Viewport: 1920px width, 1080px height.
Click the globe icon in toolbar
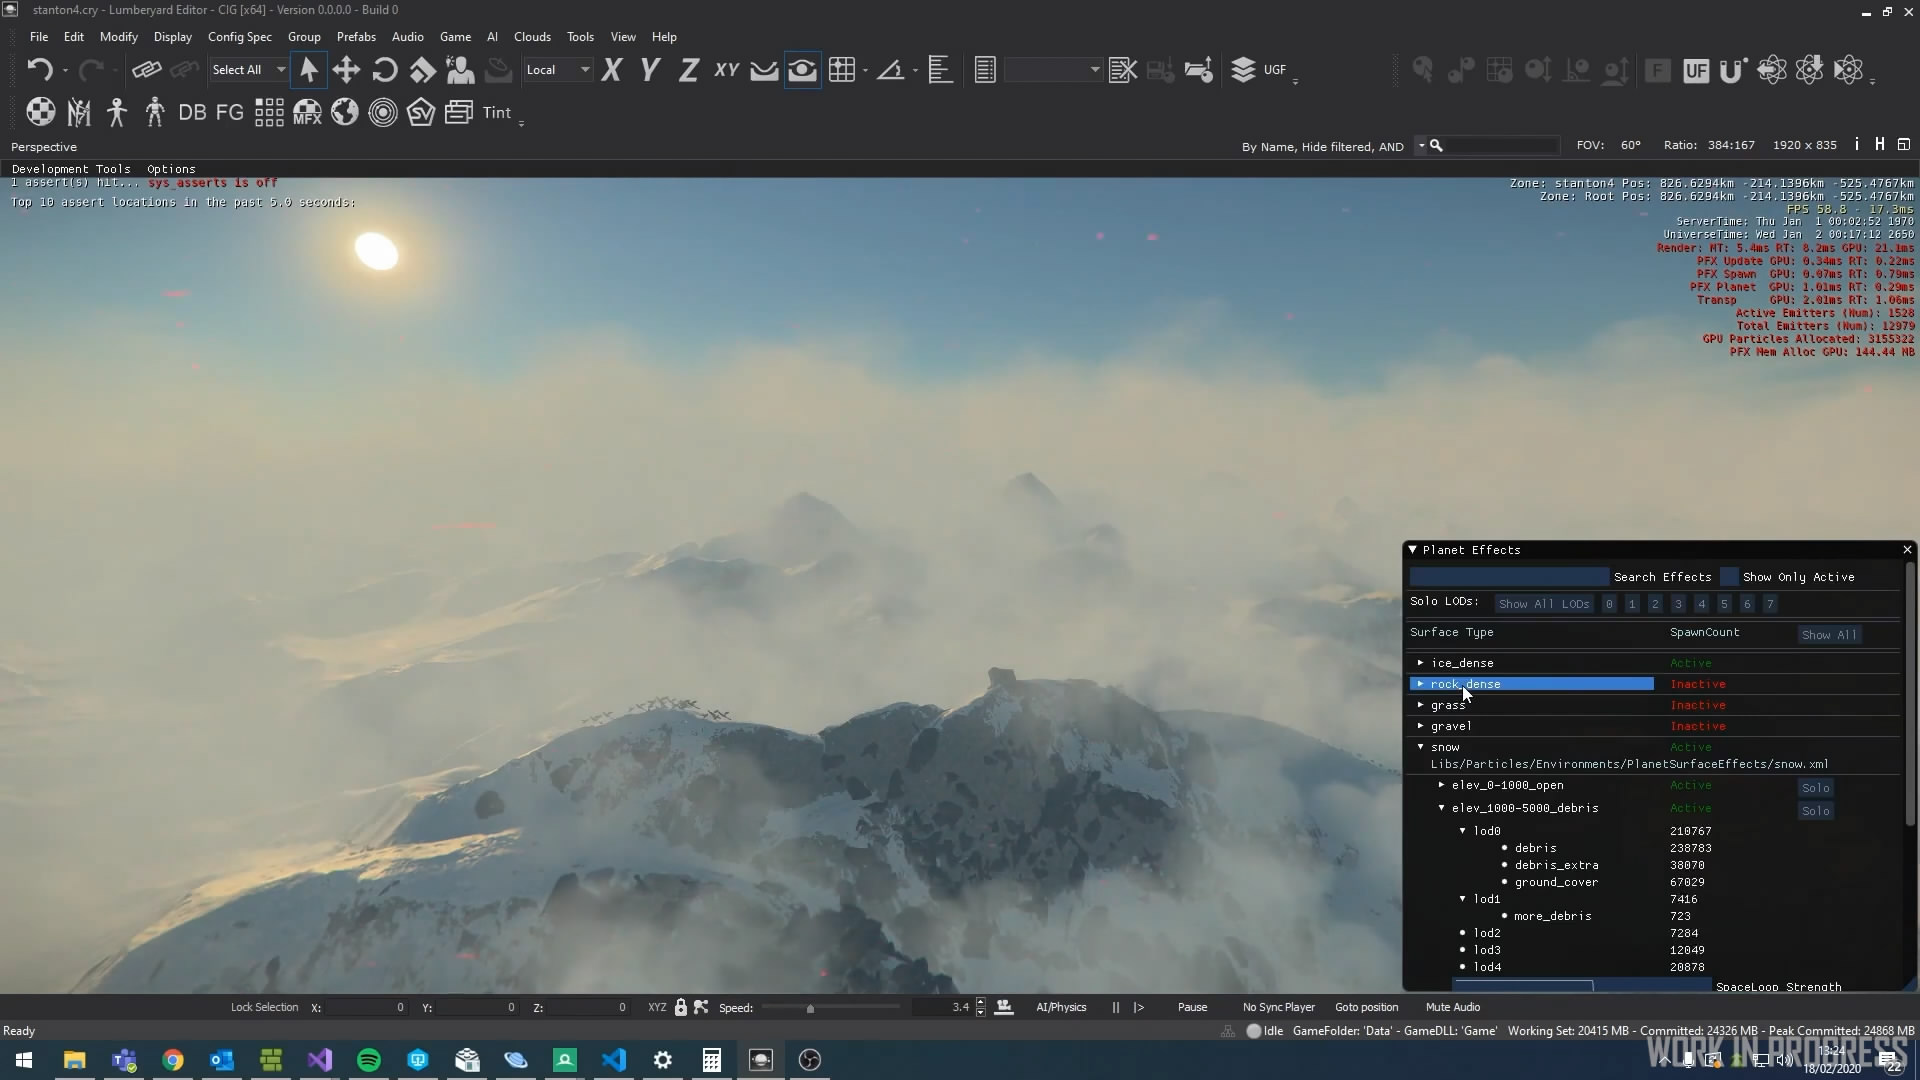(345, 113)
